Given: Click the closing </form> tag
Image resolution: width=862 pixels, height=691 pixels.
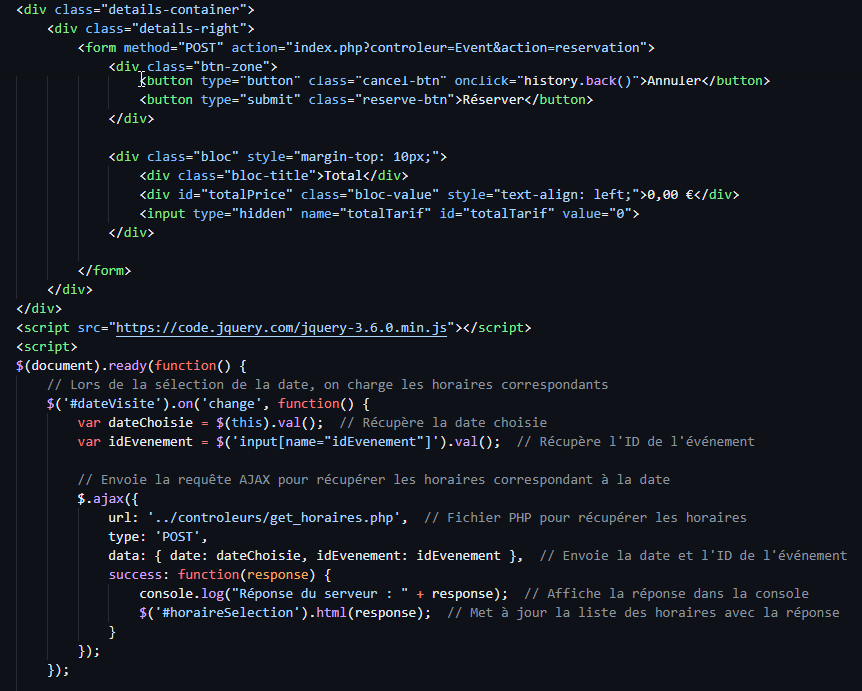Looking at the screenshot, I should tap(104, 270).
